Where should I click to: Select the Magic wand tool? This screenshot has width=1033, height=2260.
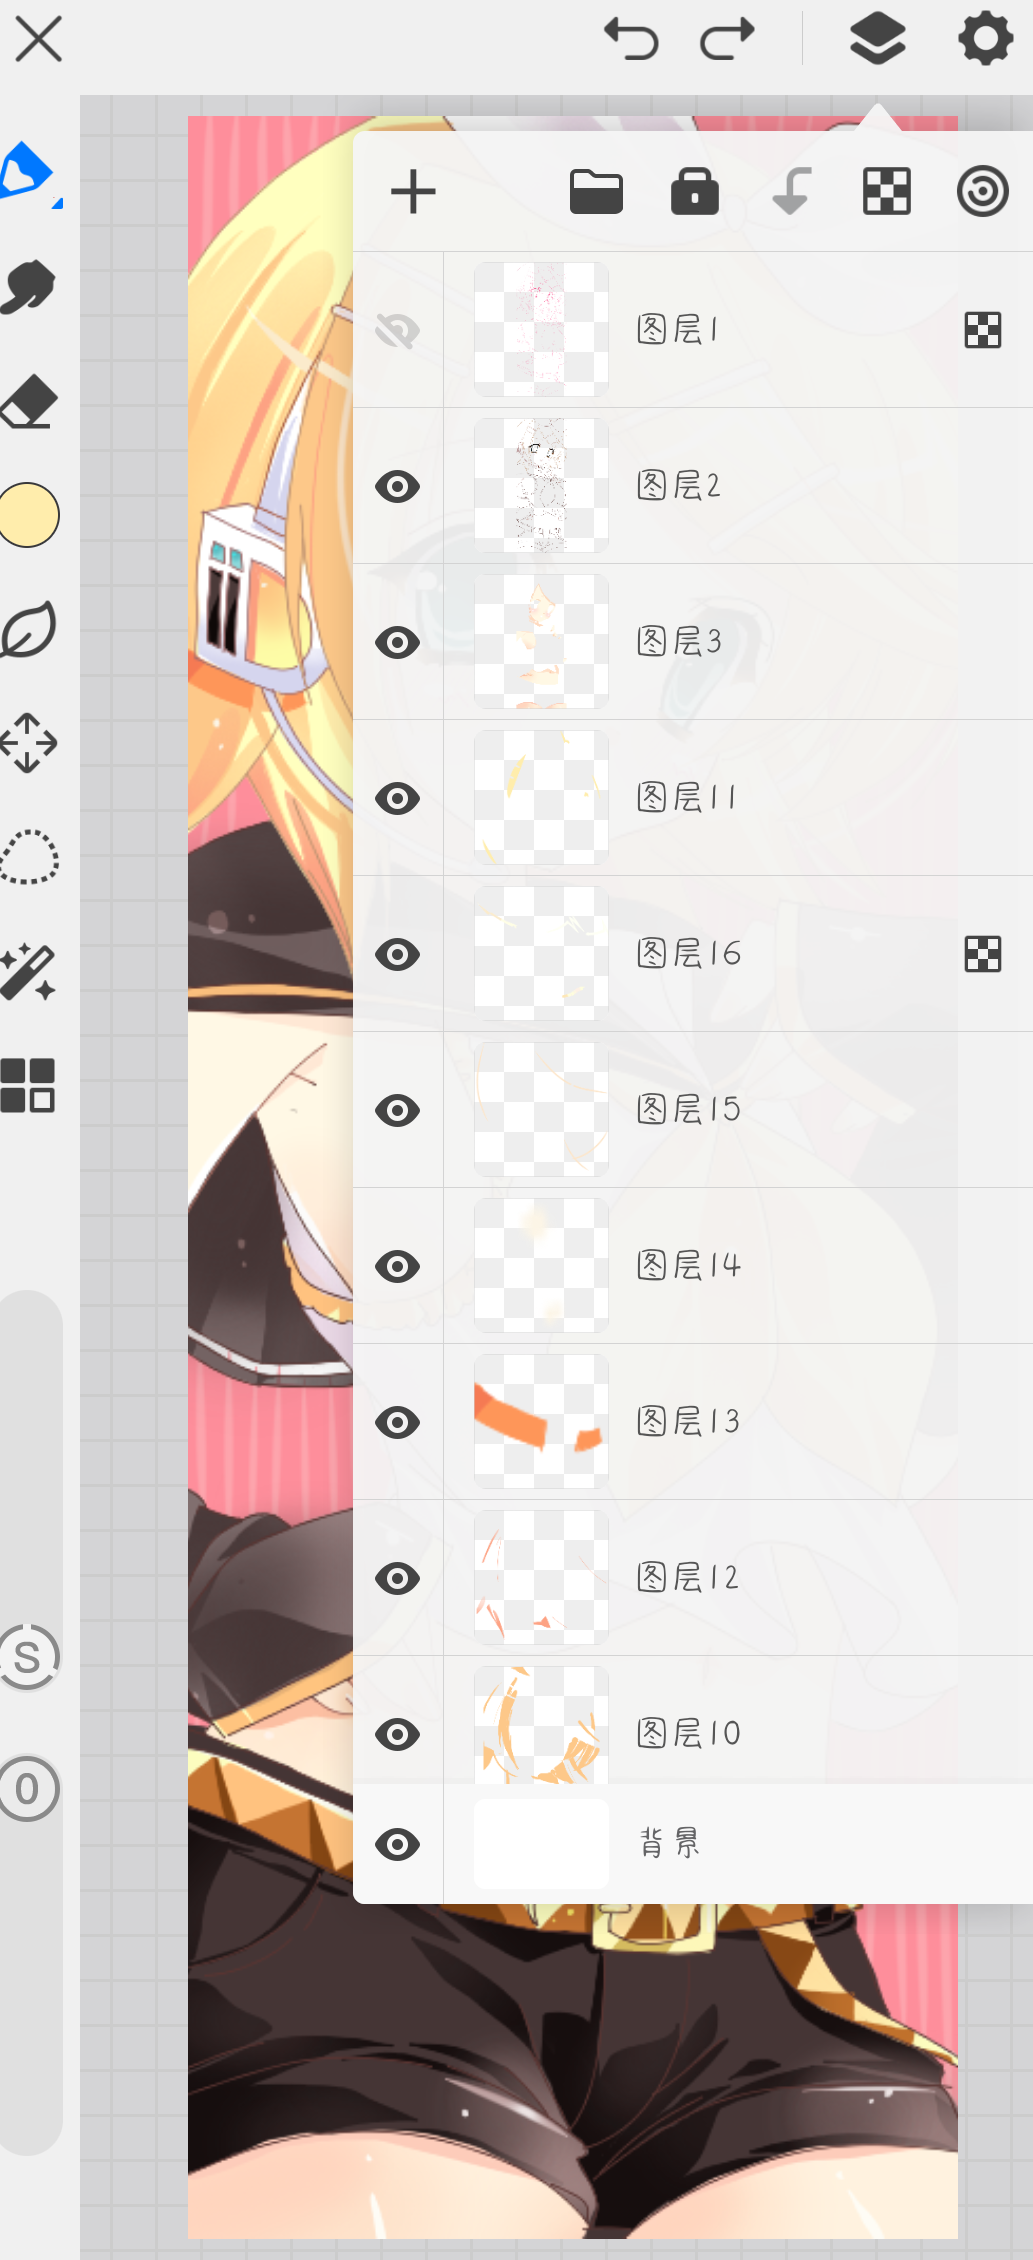pyautogui.click(x=28, y=972)
